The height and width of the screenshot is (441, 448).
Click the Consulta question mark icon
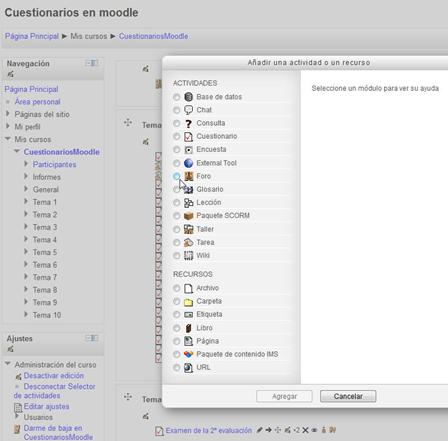(x=188, y=123)
